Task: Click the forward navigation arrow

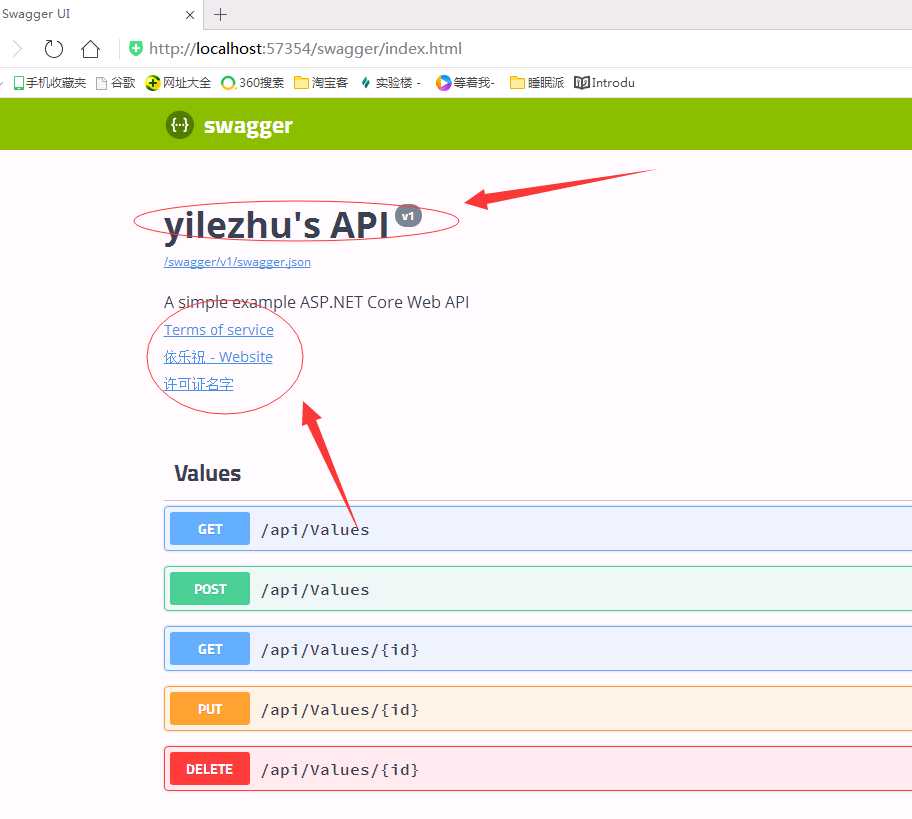Action: pyautogui.click(x=17, y=49)
